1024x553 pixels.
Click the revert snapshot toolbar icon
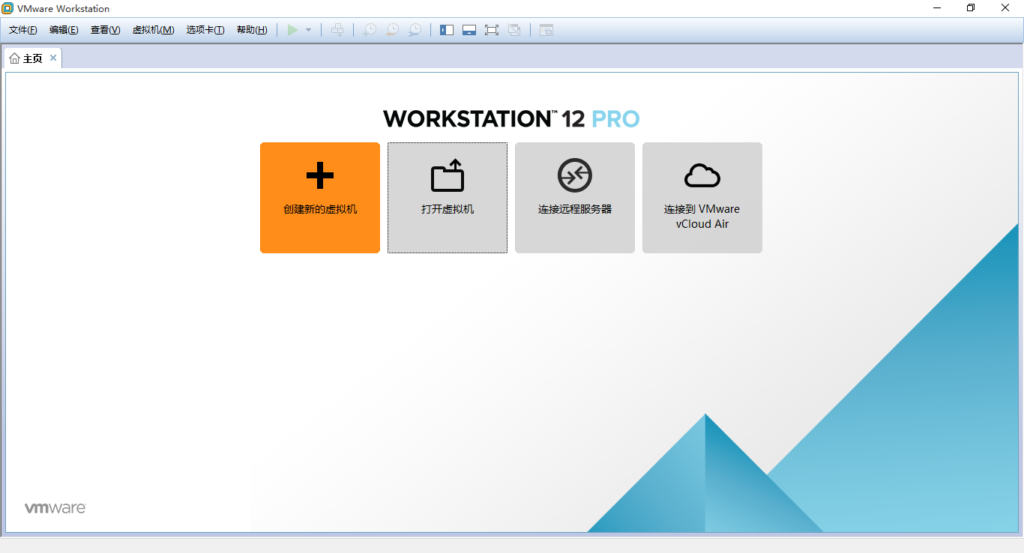[x=392, y=30]
